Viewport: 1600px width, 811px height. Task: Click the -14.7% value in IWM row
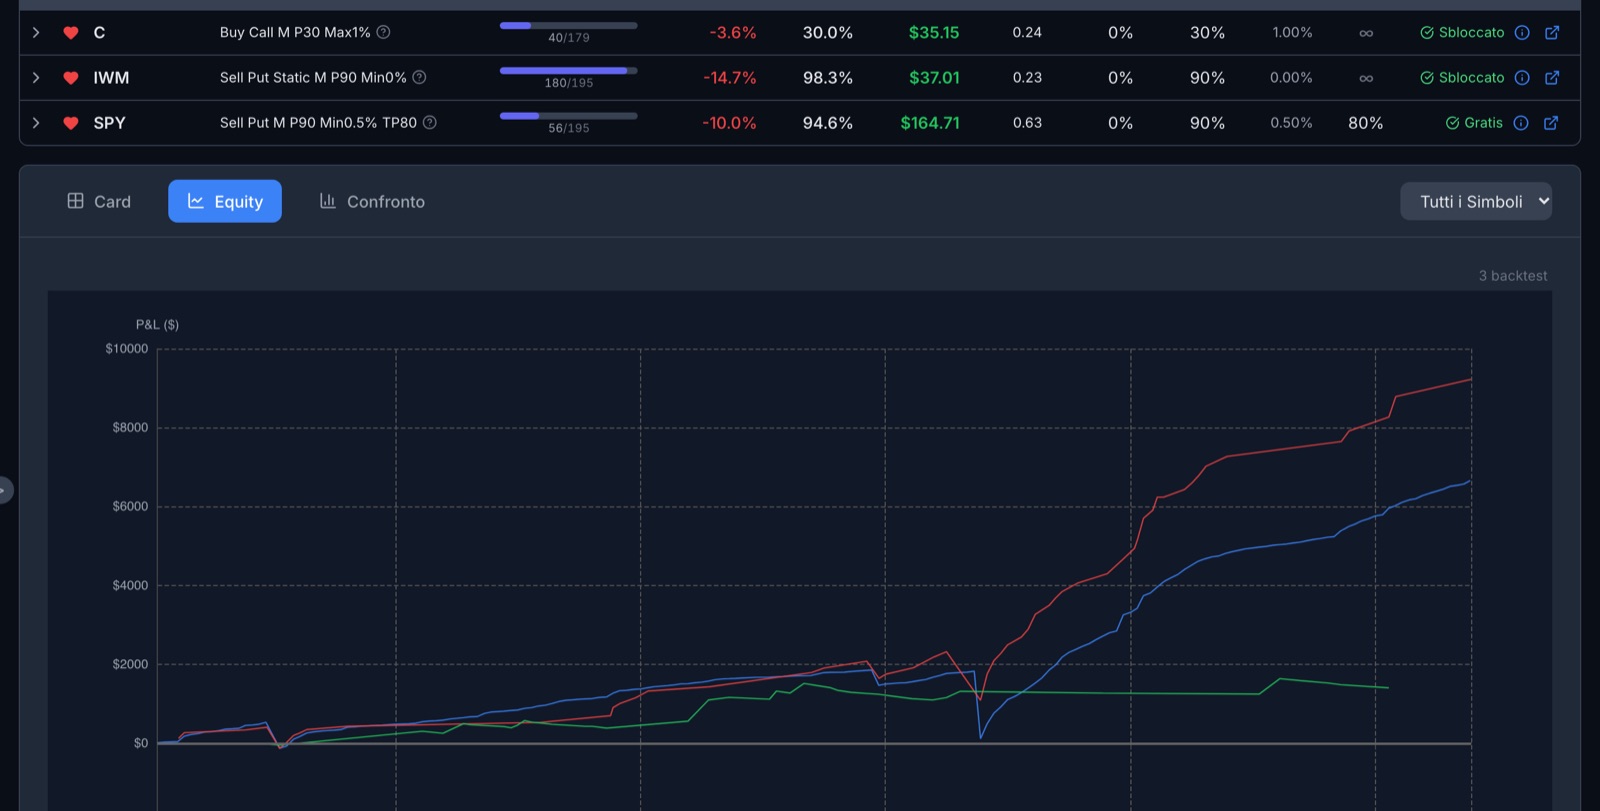(x=730, y=78)
